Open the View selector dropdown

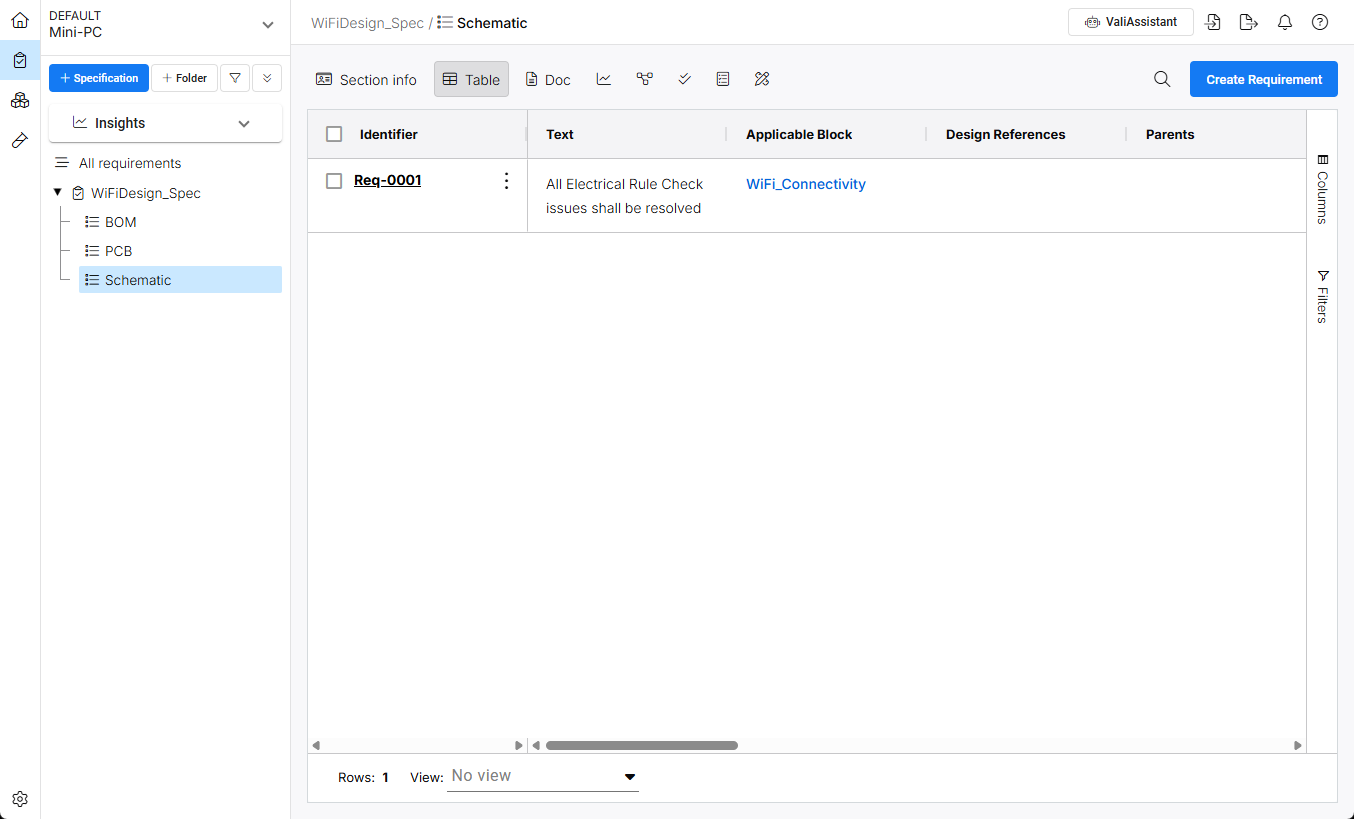(542, 777)
